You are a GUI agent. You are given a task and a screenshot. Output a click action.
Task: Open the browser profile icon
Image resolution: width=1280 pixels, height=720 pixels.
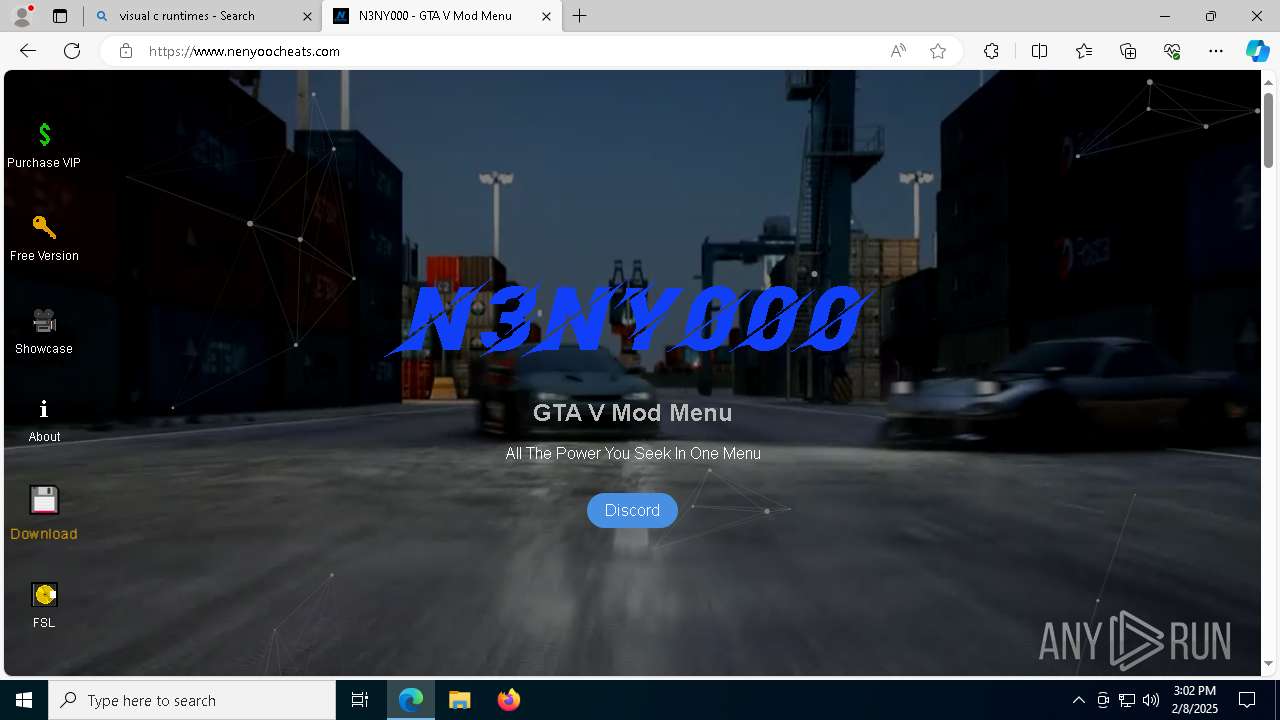click(x=22, y=16)
